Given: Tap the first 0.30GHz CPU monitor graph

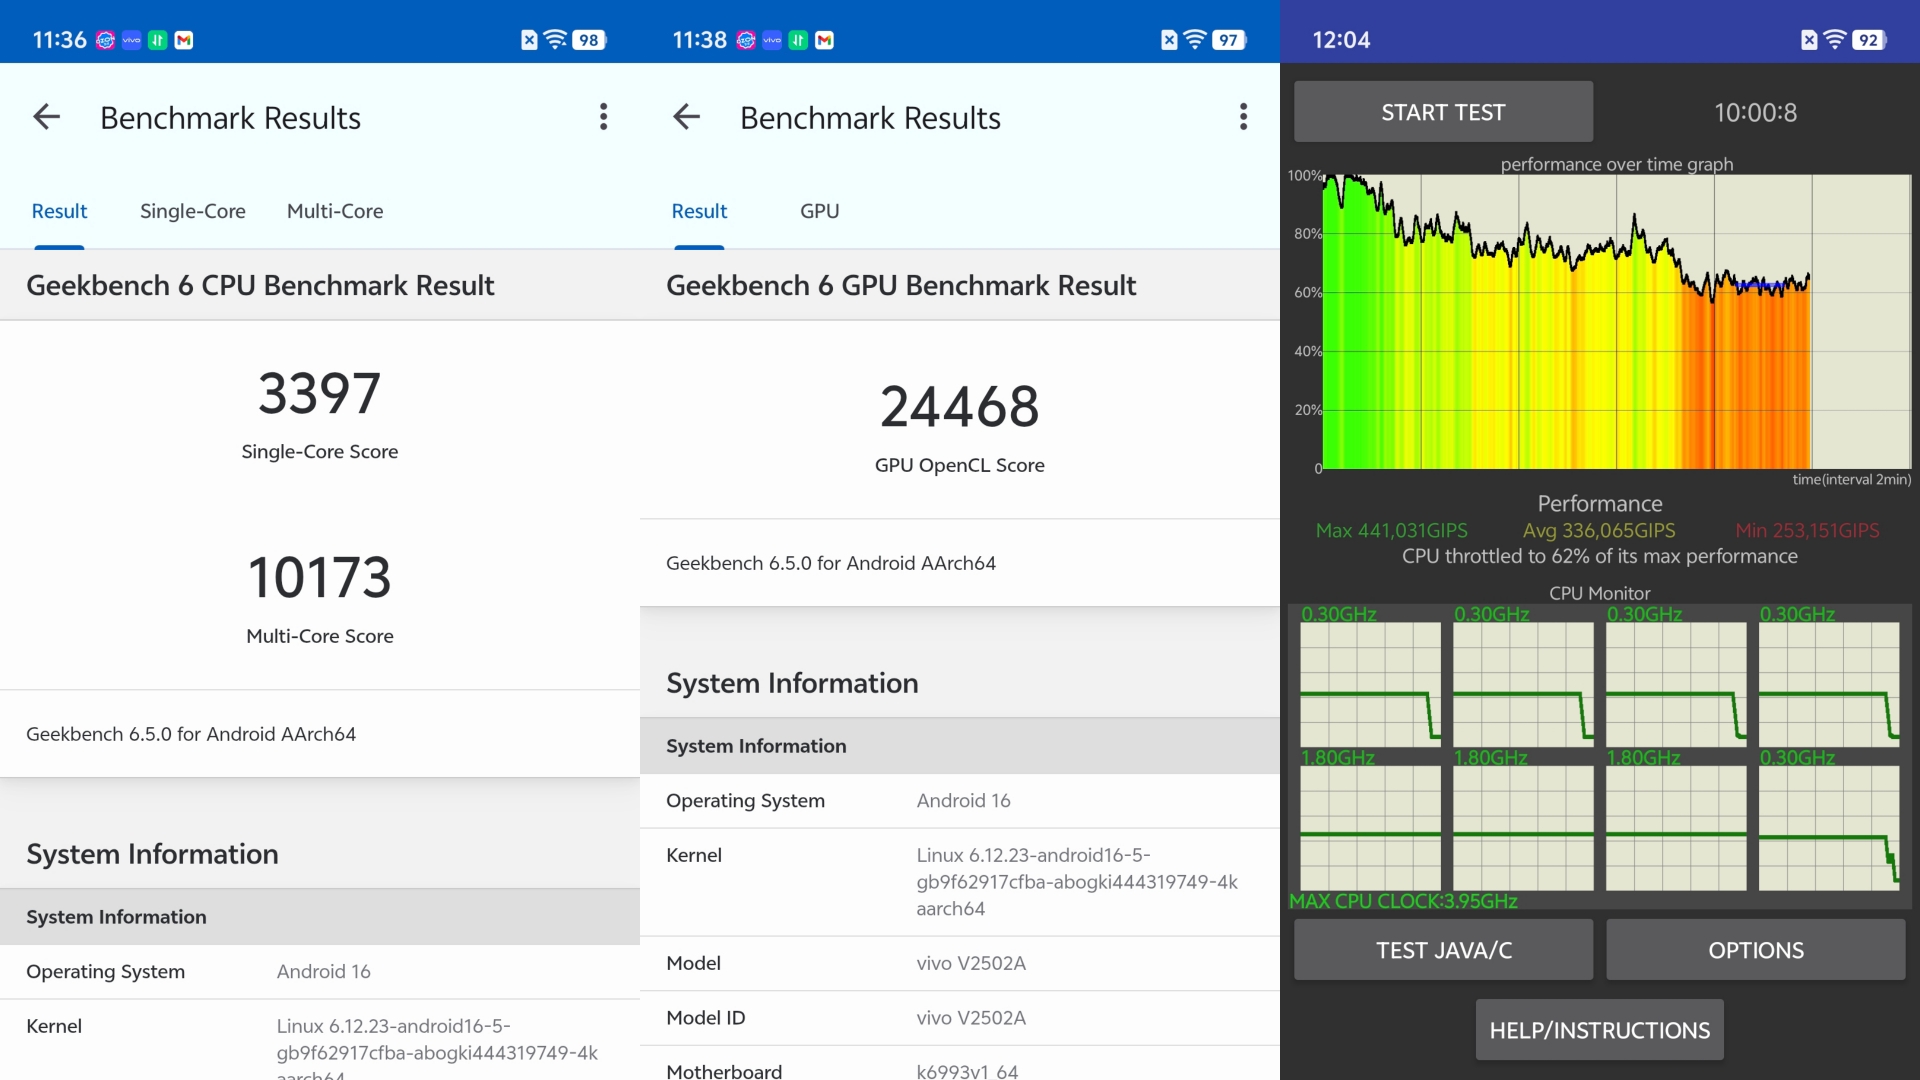Looking at the screenshot, I should coord(1370,684).
